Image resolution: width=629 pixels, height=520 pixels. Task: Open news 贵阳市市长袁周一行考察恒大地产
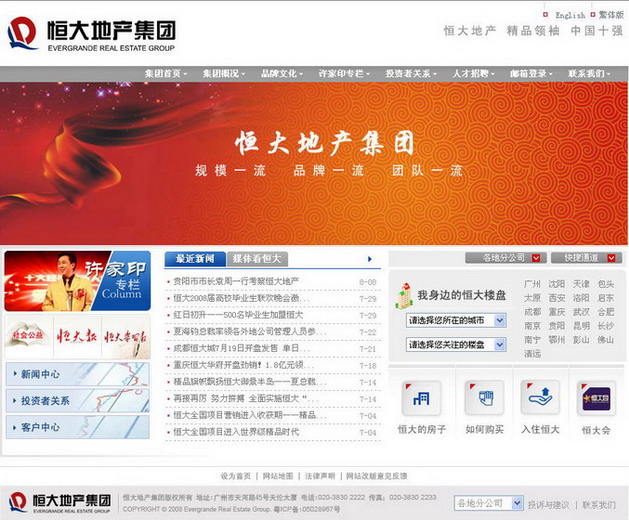pyautogui.click(x=236, y=282)
